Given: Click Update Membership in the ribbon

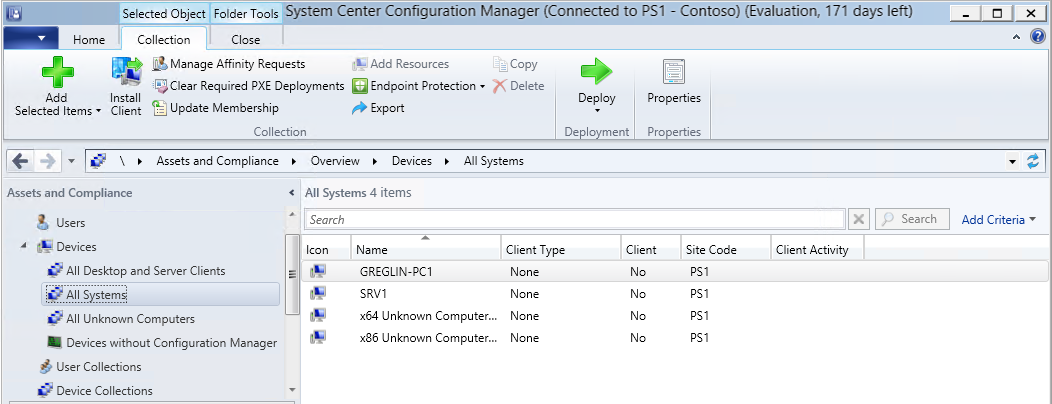Looking at the screenshot, I should [x=215, y=108].
